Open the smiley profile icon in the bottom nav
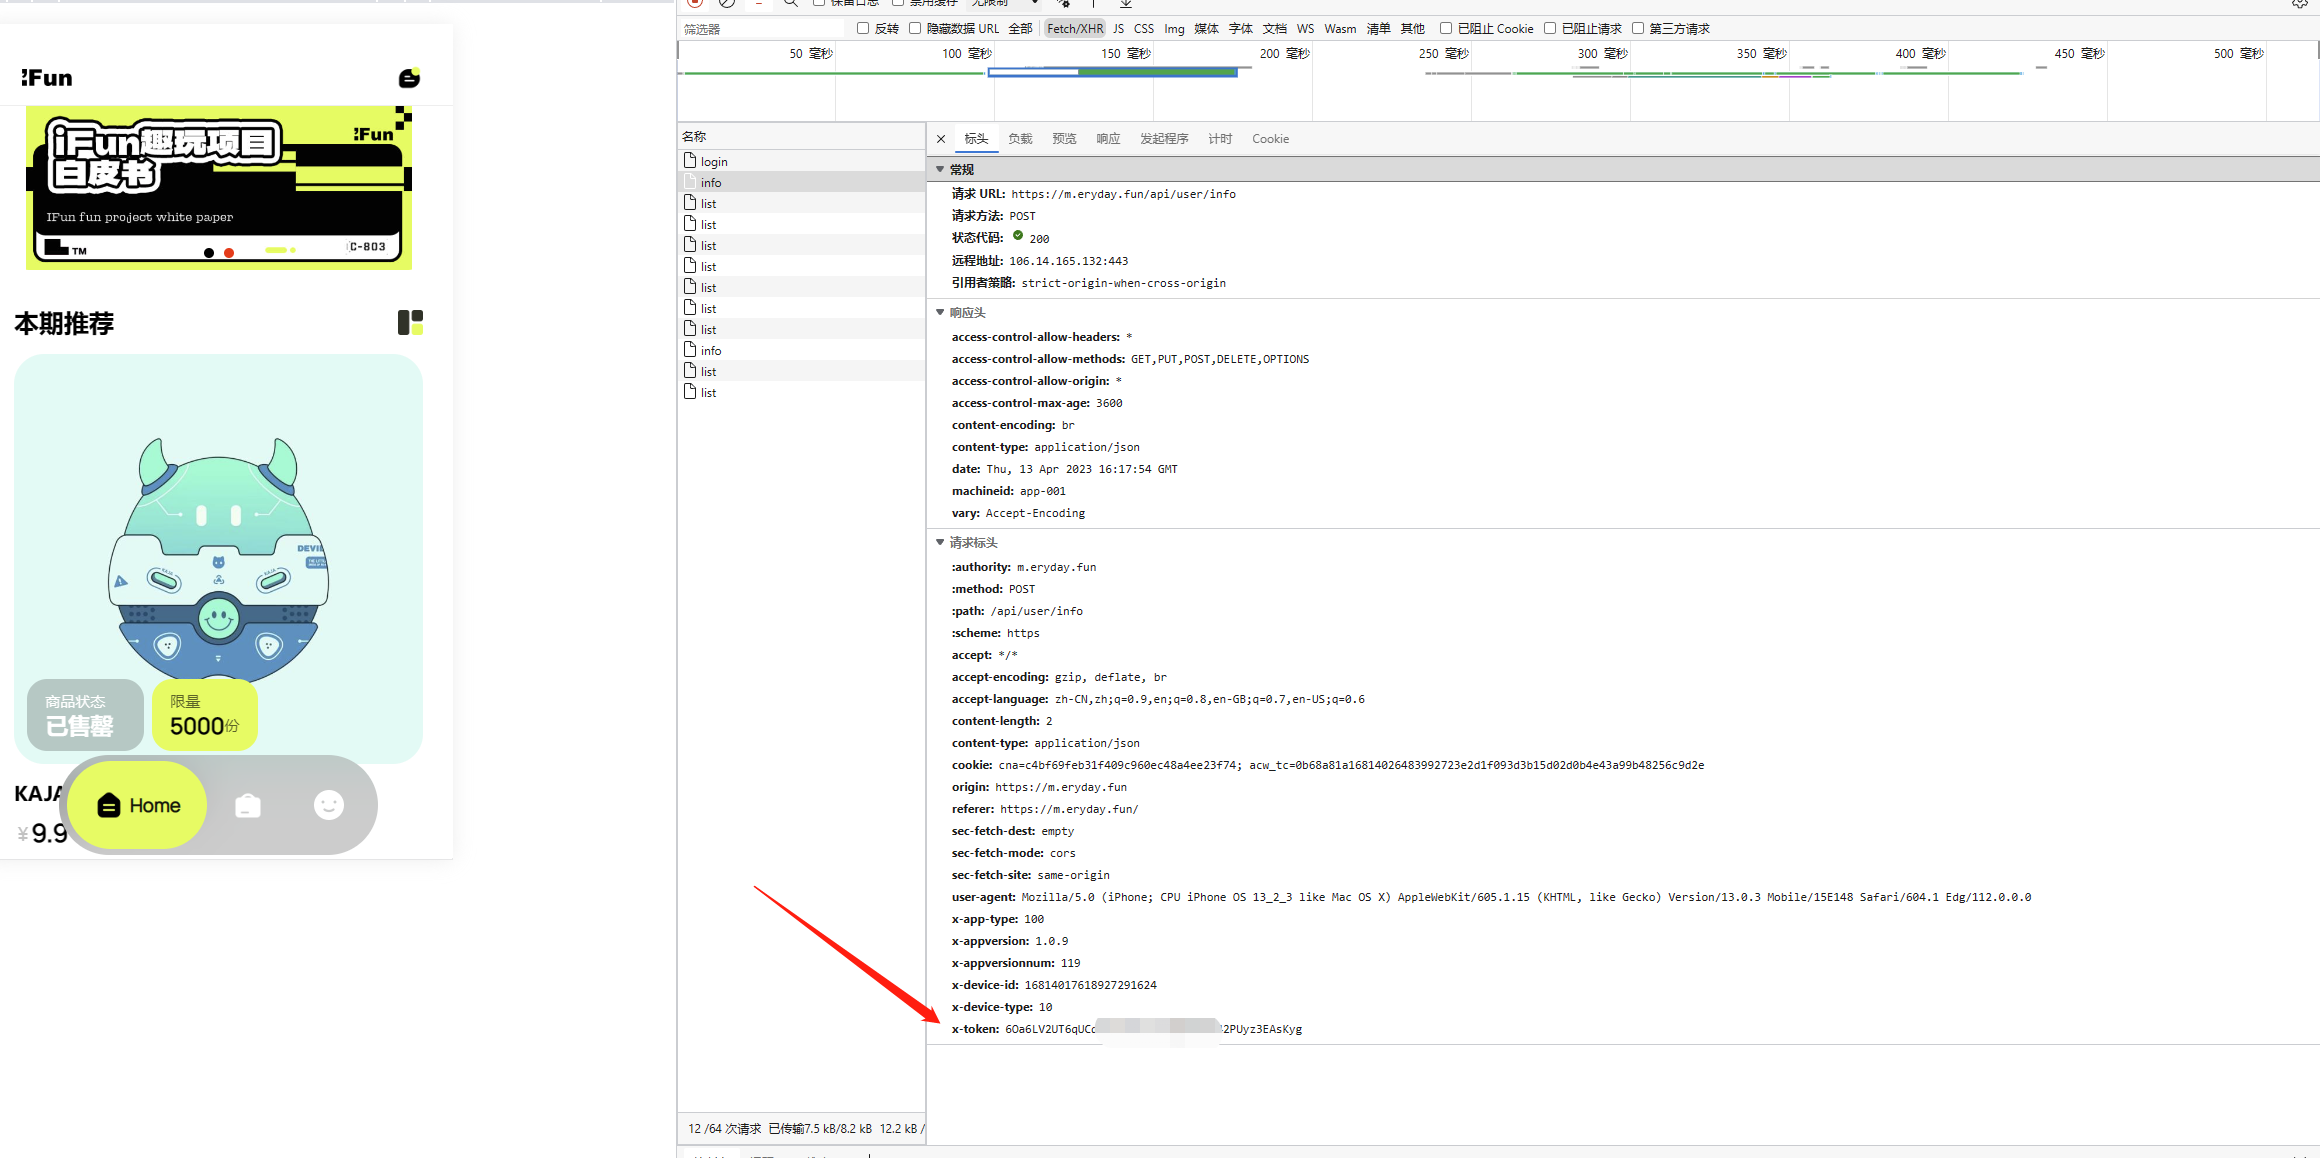This screenshot has width=2320, height=1158. pos(329,805)
